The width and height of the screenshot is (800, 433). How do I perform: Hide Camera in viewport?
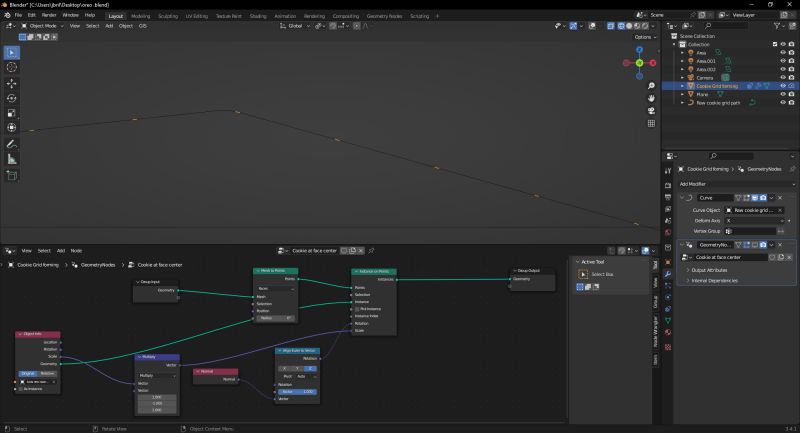coord(783,78)
